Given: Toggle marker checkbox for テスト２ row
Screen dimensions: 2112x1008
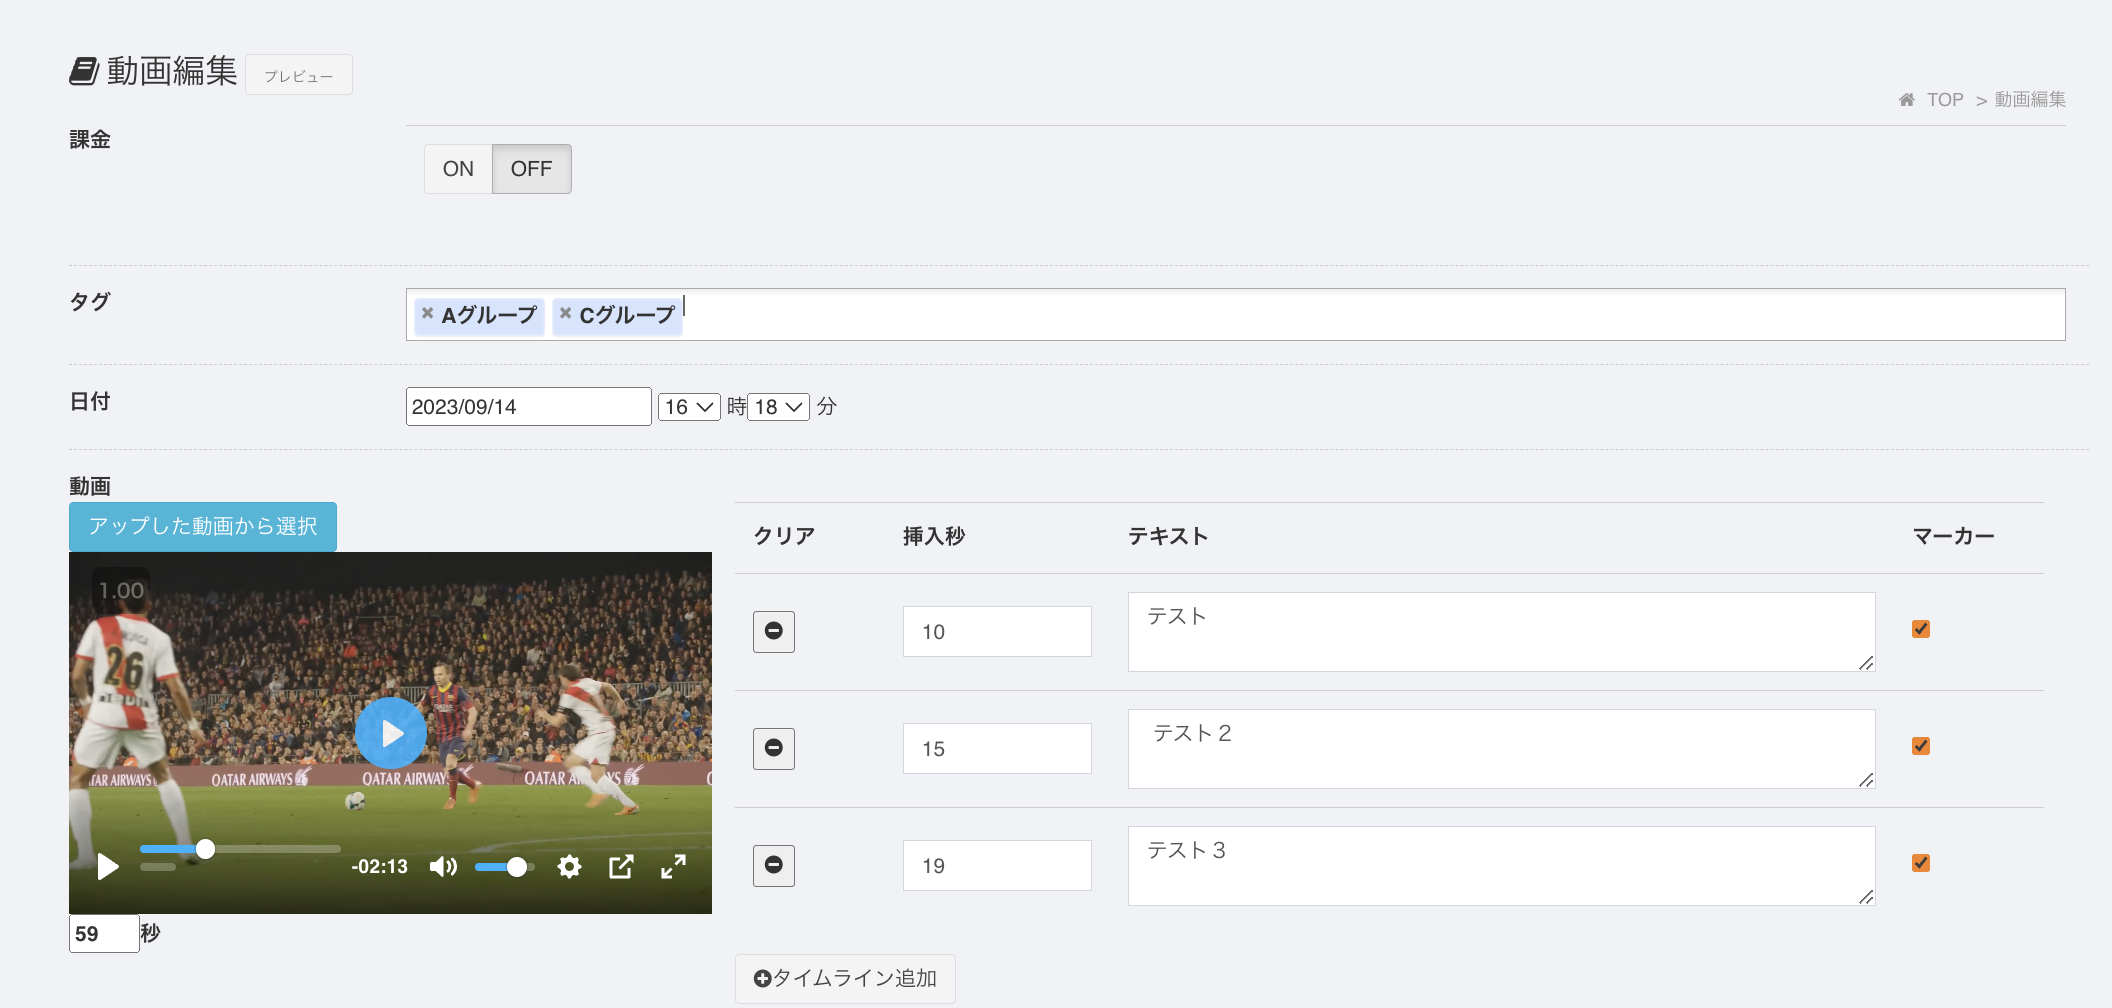Looking at the screenshot, I should pyautogui.click(x=1921, y=746).
